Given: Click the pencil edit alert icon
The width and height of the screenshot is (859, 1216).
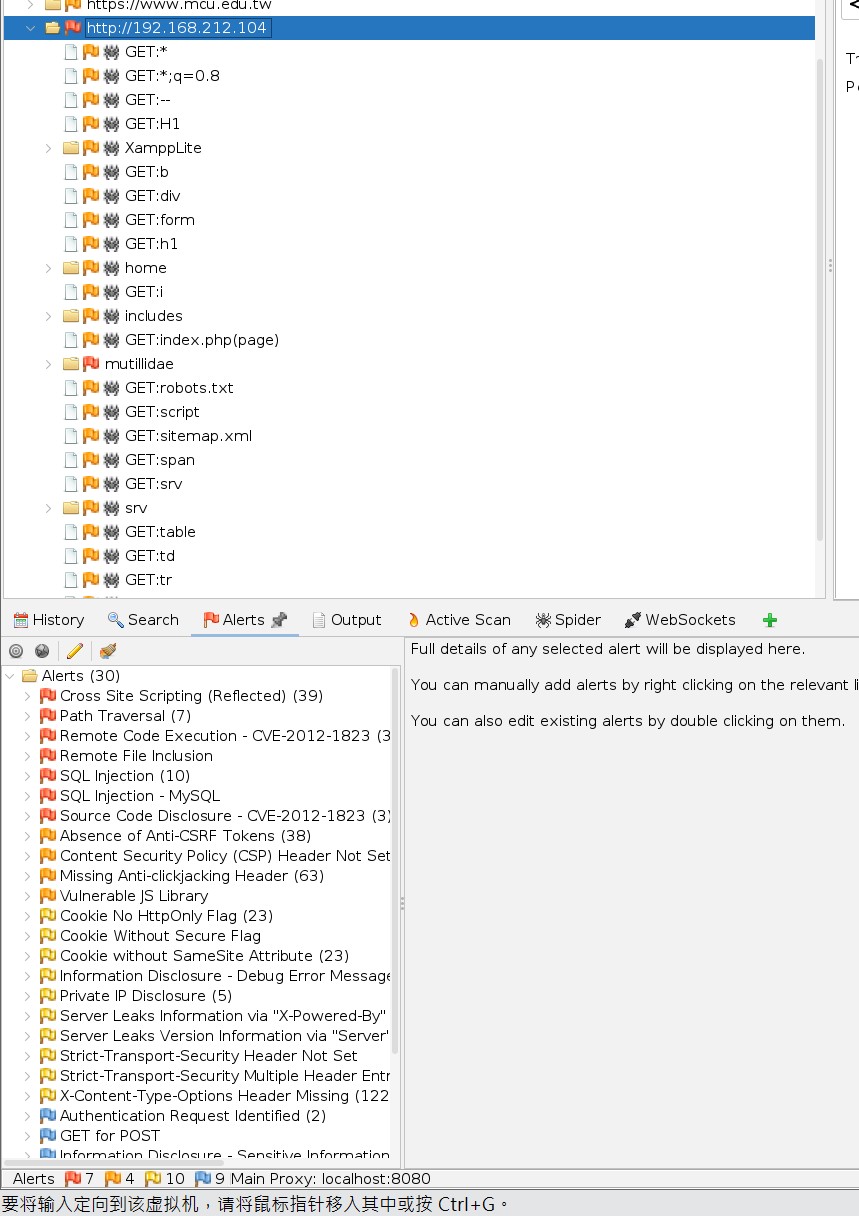Looking at the screenshot, I should pyautogui.click(x=75, y=651).
